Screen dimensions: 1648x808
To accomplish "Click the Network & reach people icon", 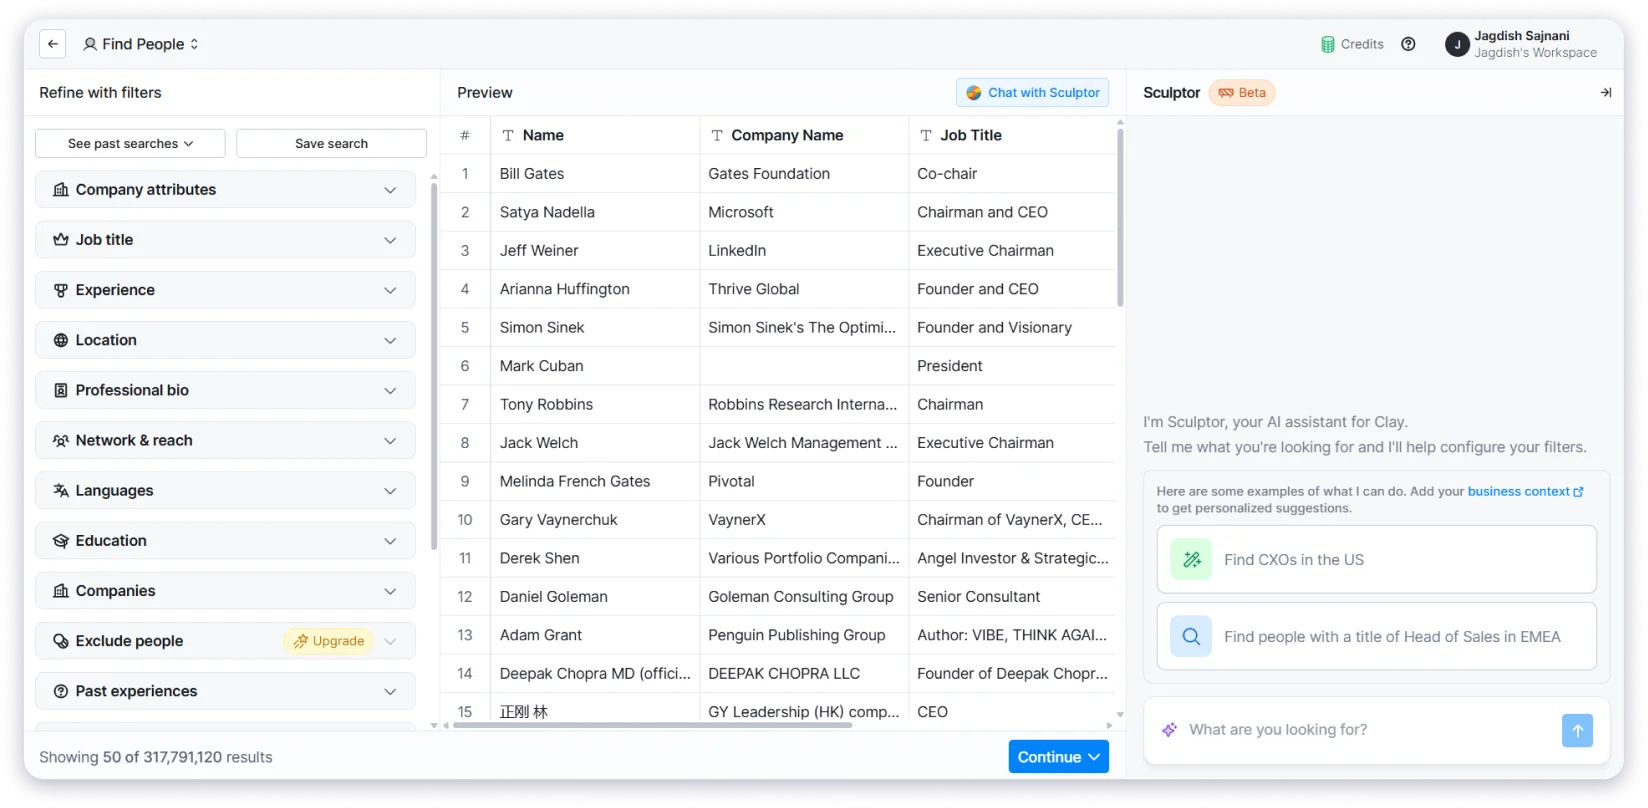I will (x=61, y=440).
